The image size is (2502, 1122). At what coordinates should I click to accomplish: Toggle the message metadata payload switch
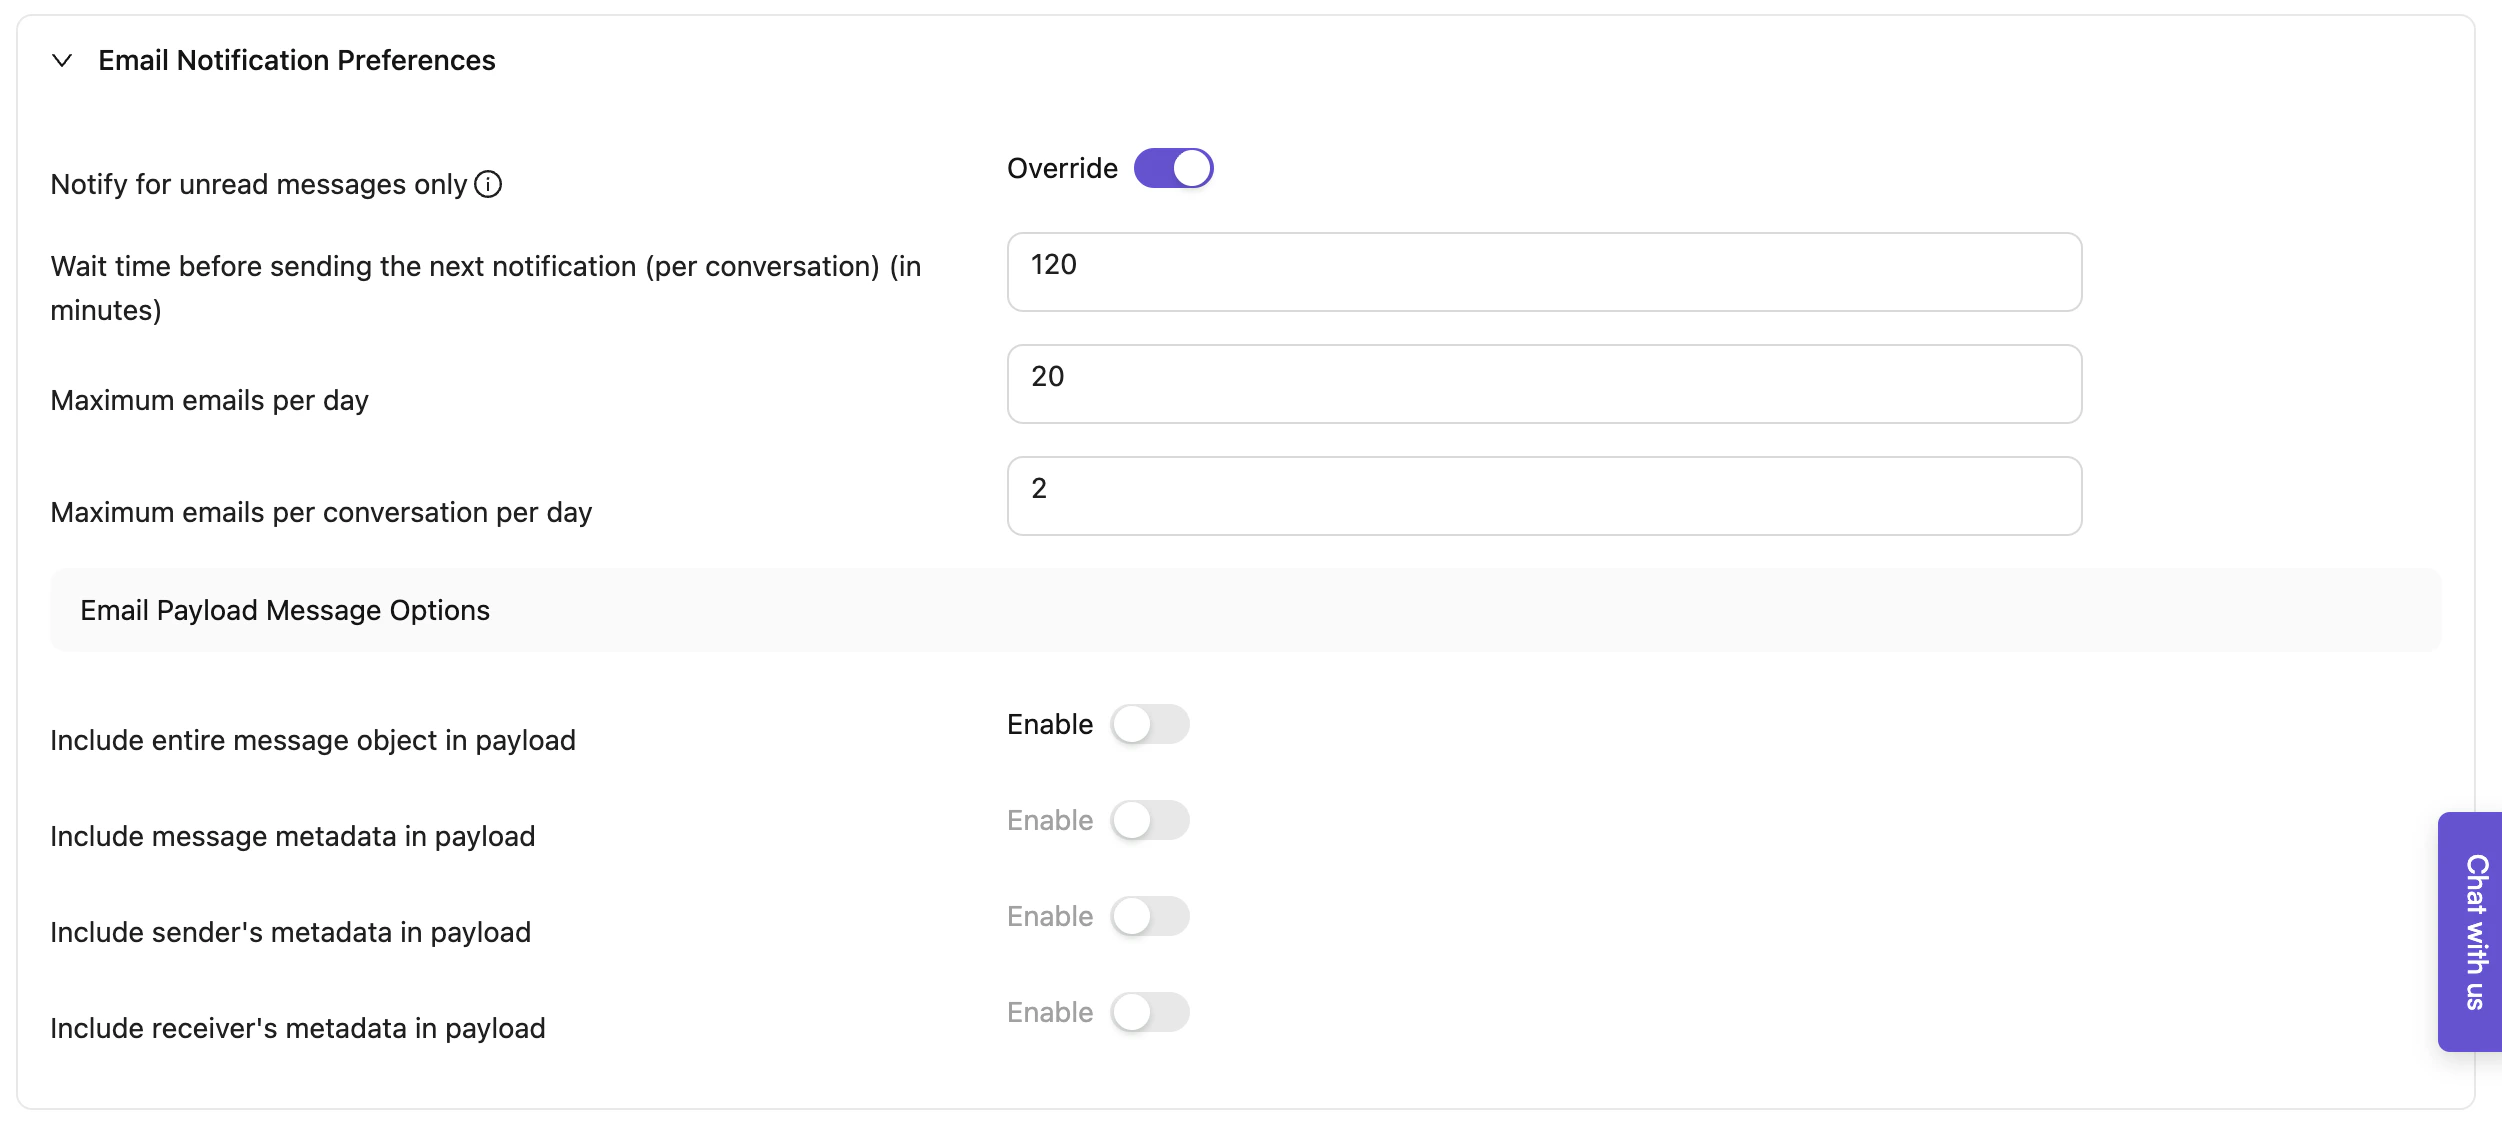click(x=1149, y=821)
